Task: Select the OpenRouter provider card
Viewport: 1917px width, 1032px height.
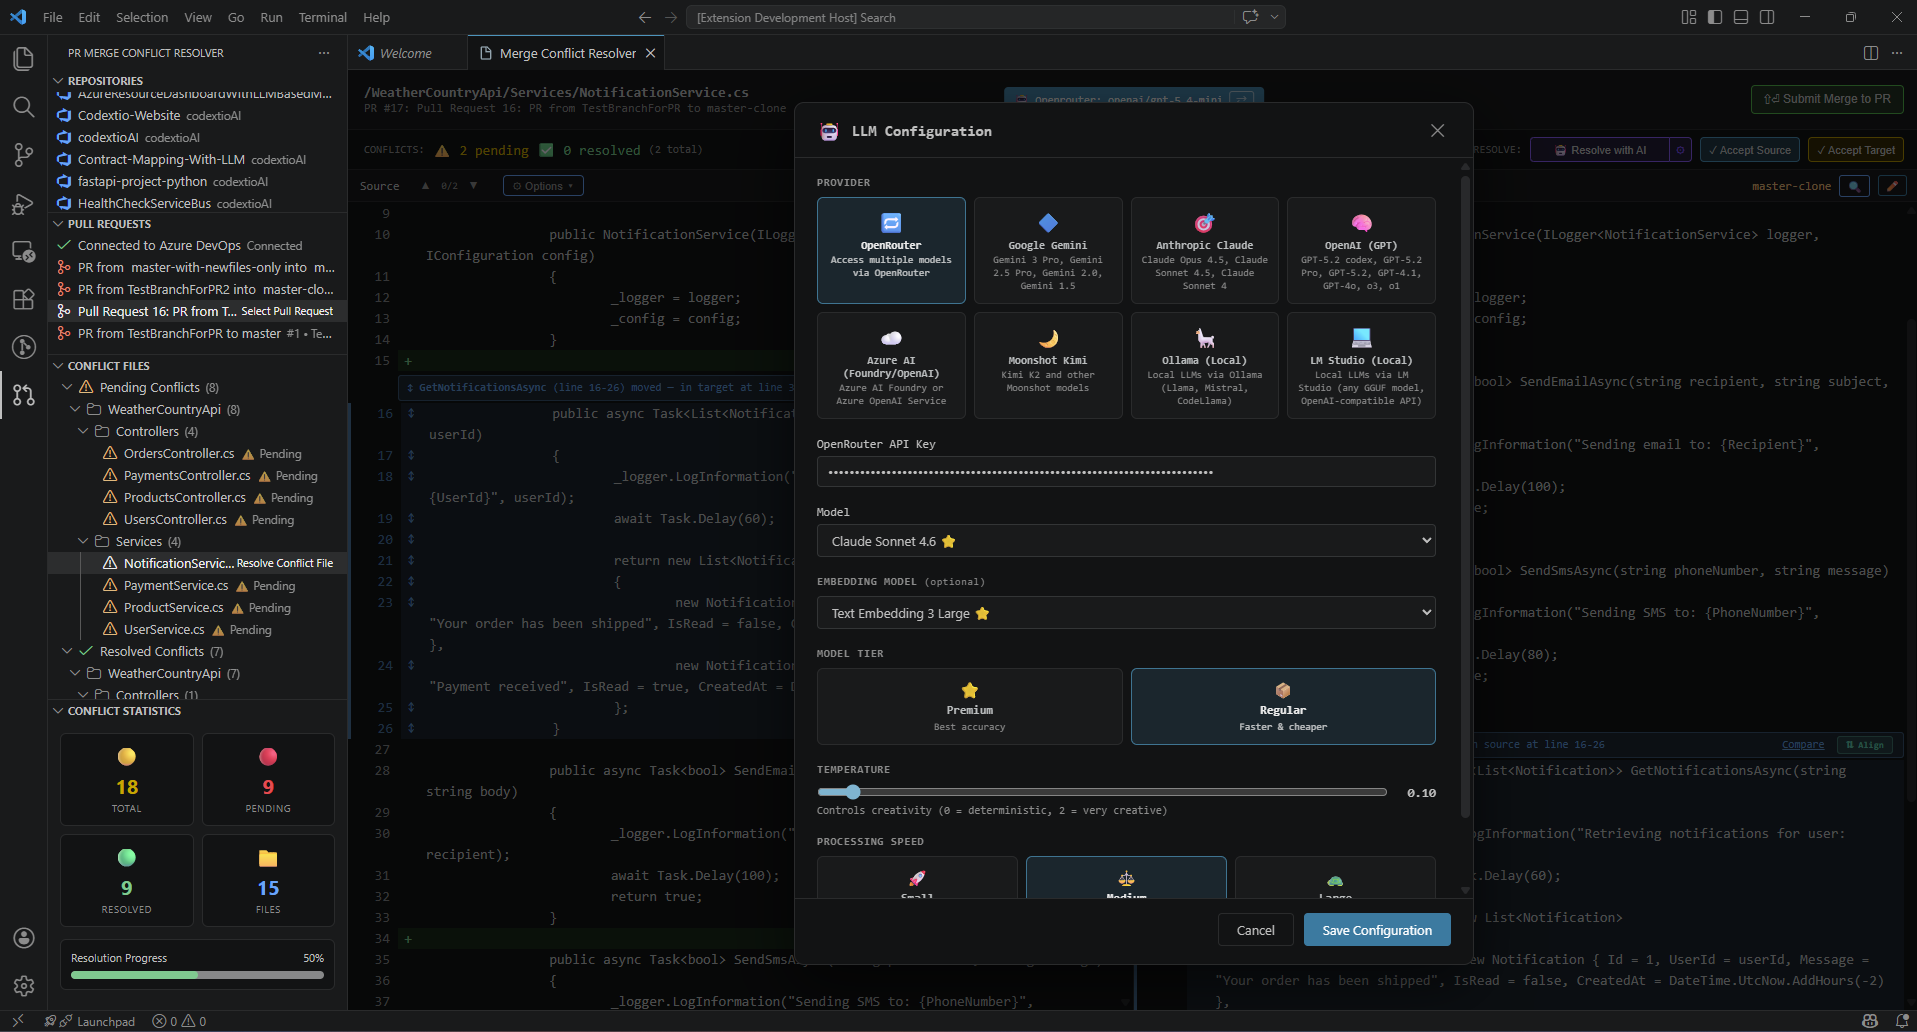Action: pos(891,250)
